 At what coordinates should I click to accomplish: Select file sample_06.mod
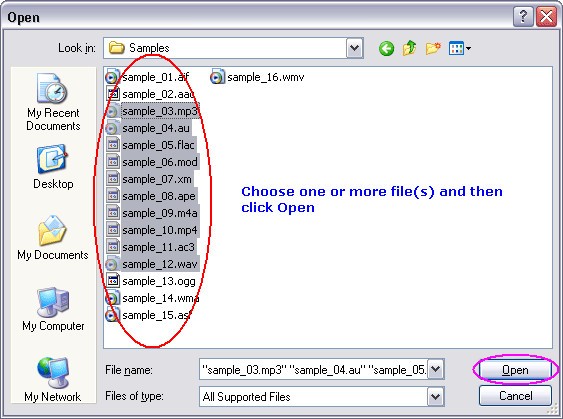tap(152, 162)
